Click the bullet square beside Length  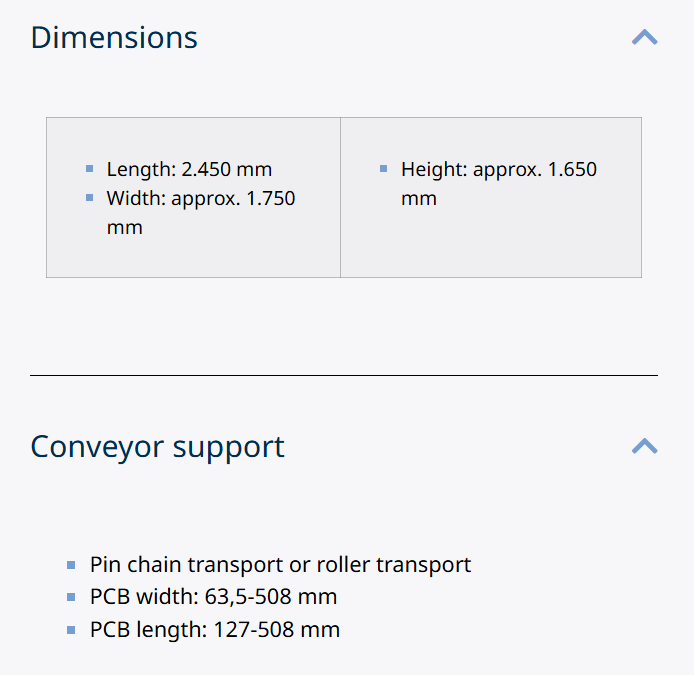90,169
